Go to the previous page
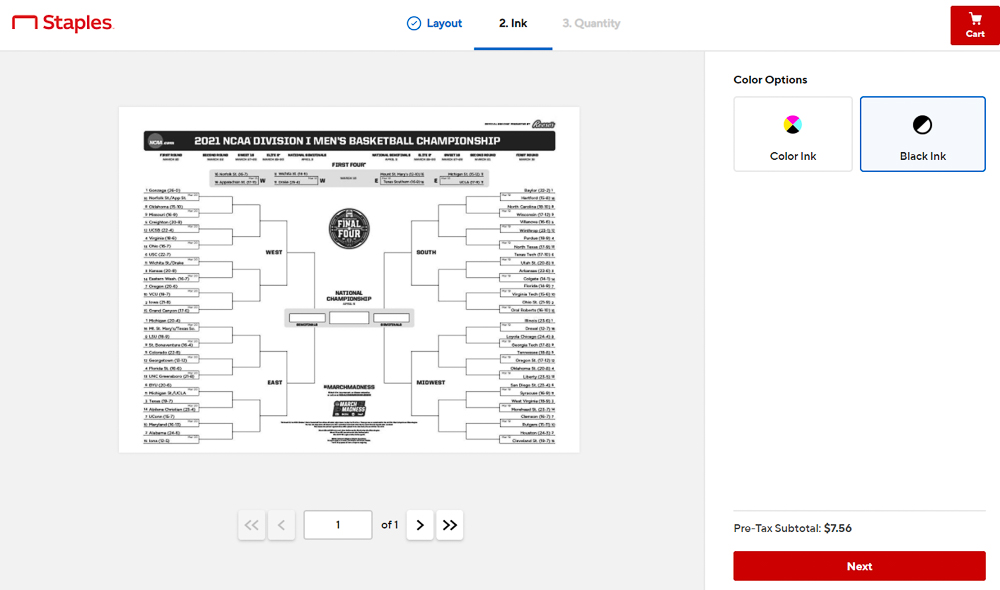The height and width of the screenshot is (590, 1000). click(281, 525)
